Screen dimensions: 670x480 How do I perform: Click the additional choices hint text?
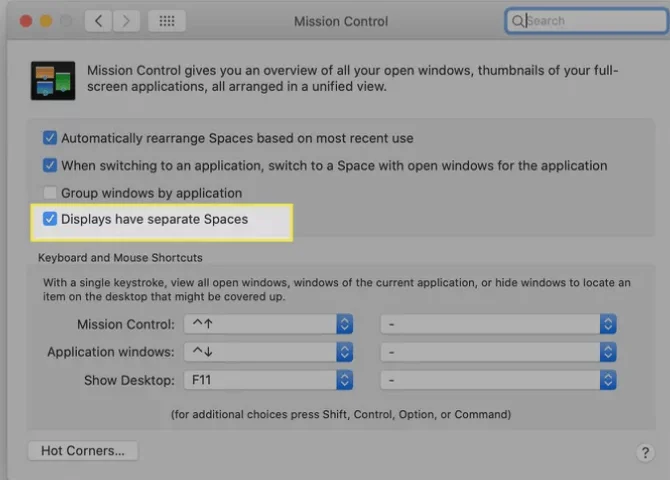tap(341, 414)
